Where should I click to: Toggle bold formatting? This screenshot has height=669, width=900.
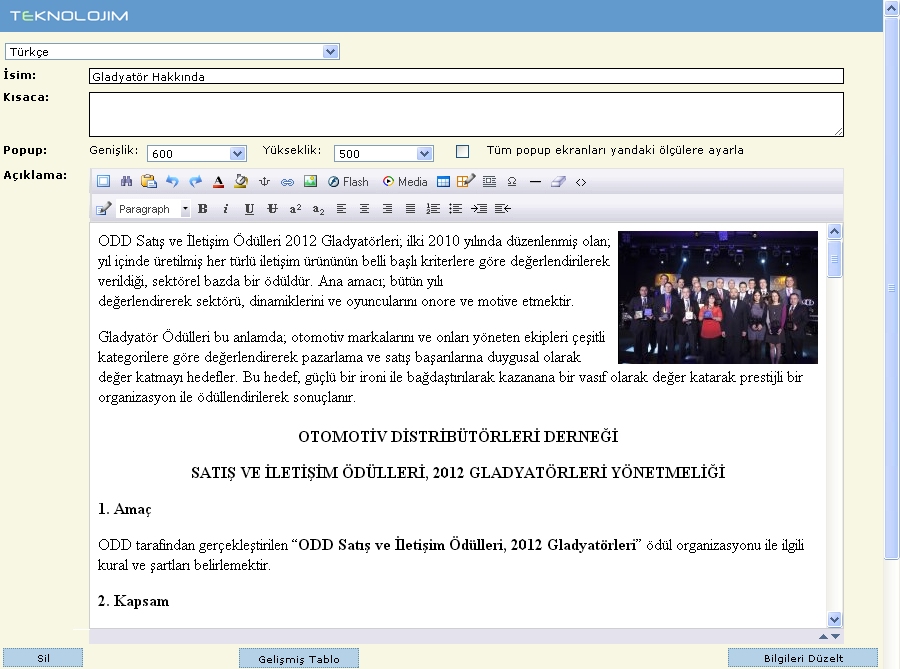click(203, 209)
